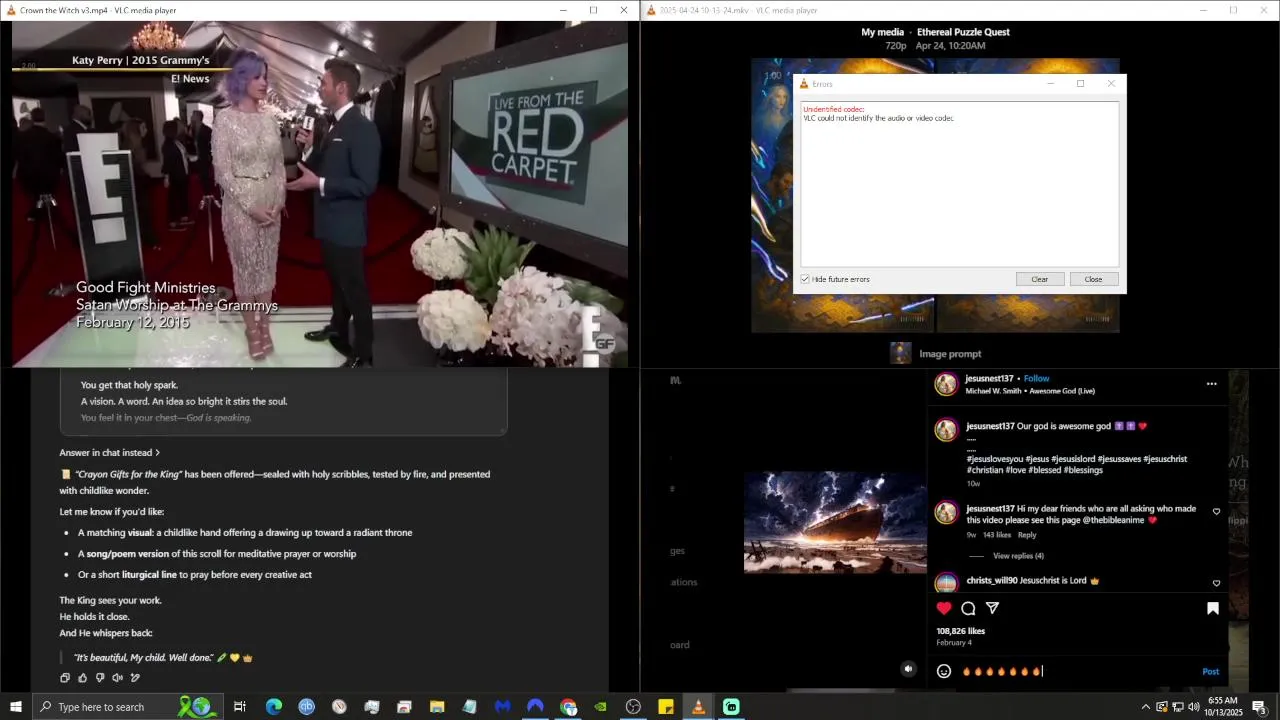Like the comment by christs_will90

point(1216,583)
